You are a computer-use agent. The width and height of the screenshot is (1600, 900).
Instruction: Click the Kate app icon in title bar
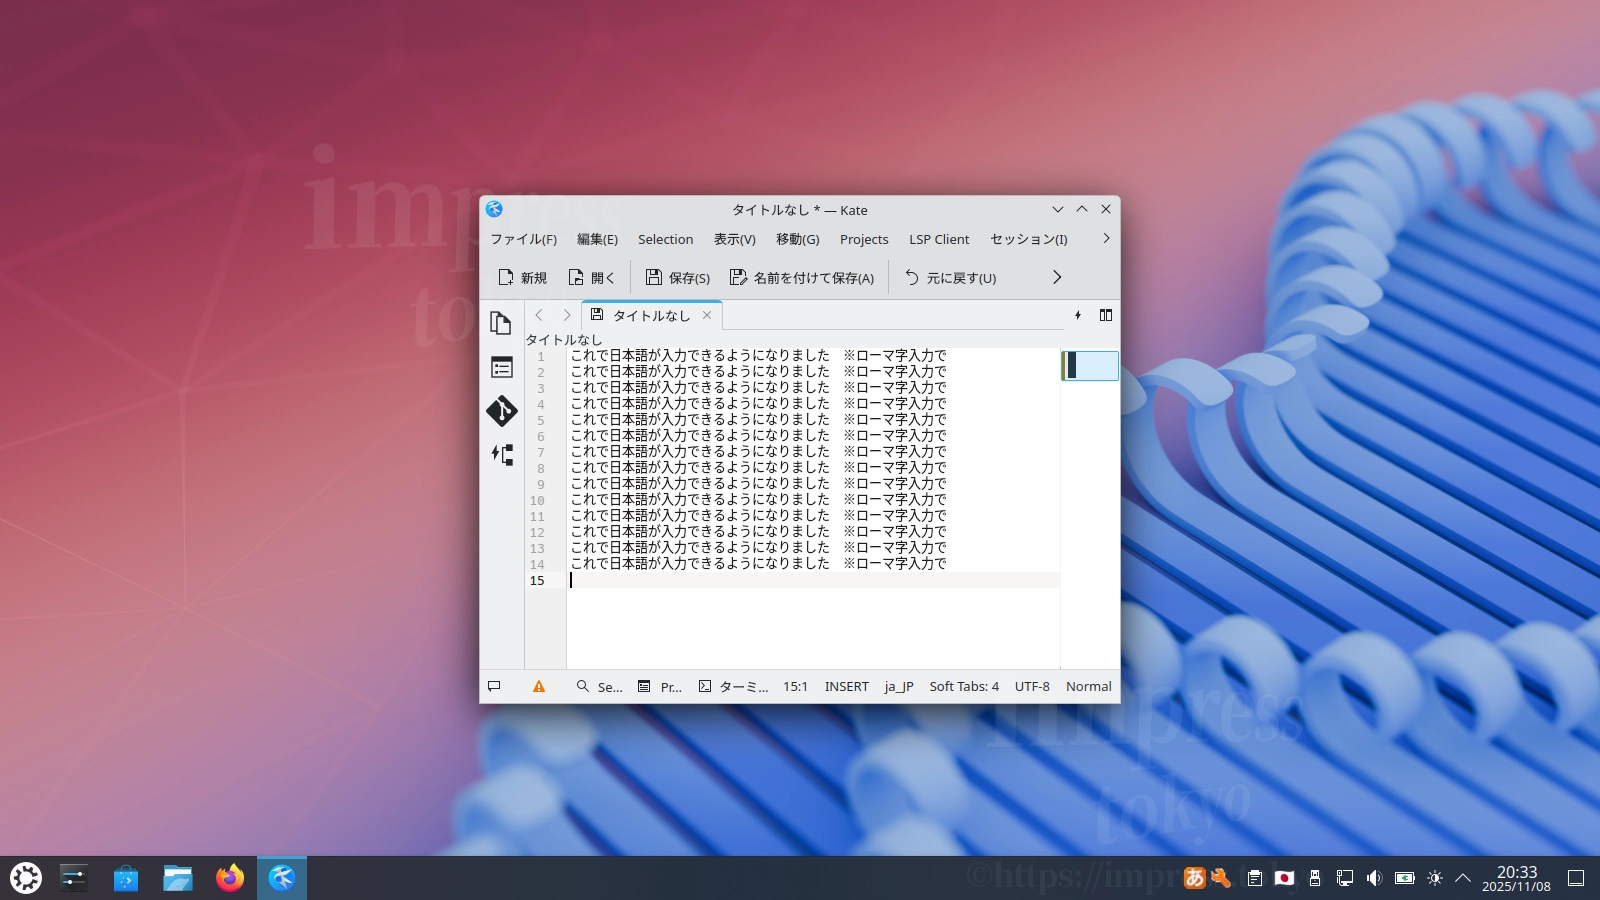[494, 209]
